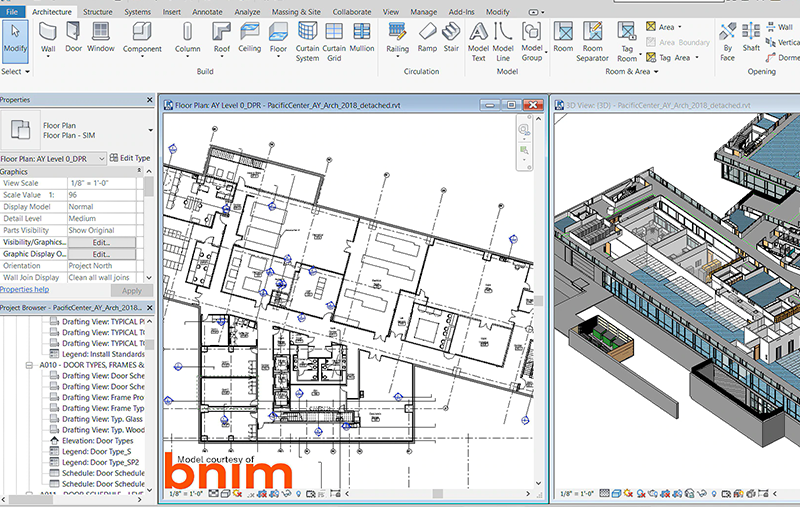Select the Railing tool
This screenshot has height=507, width=800.
397,39
